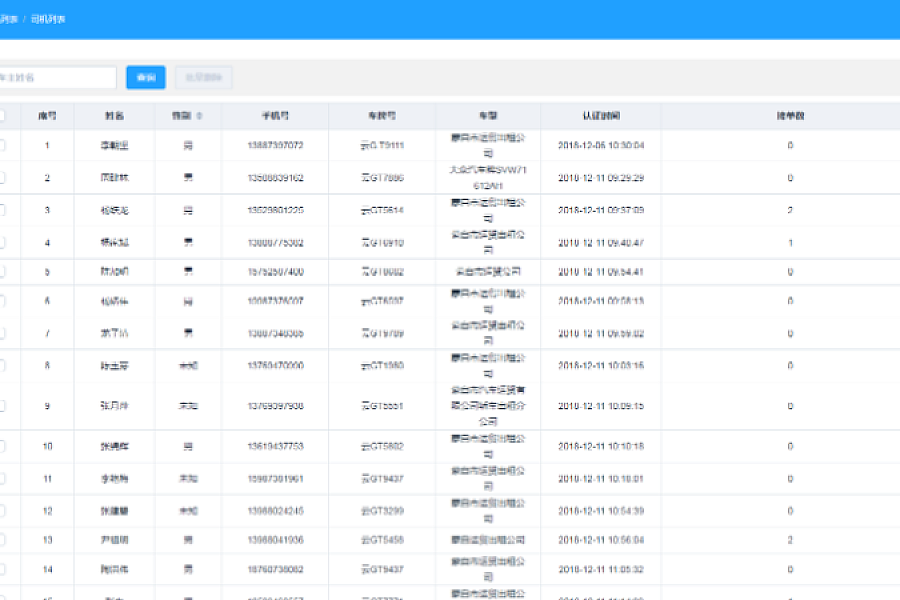Click plate number 云GT3299 in row 12

382,511
